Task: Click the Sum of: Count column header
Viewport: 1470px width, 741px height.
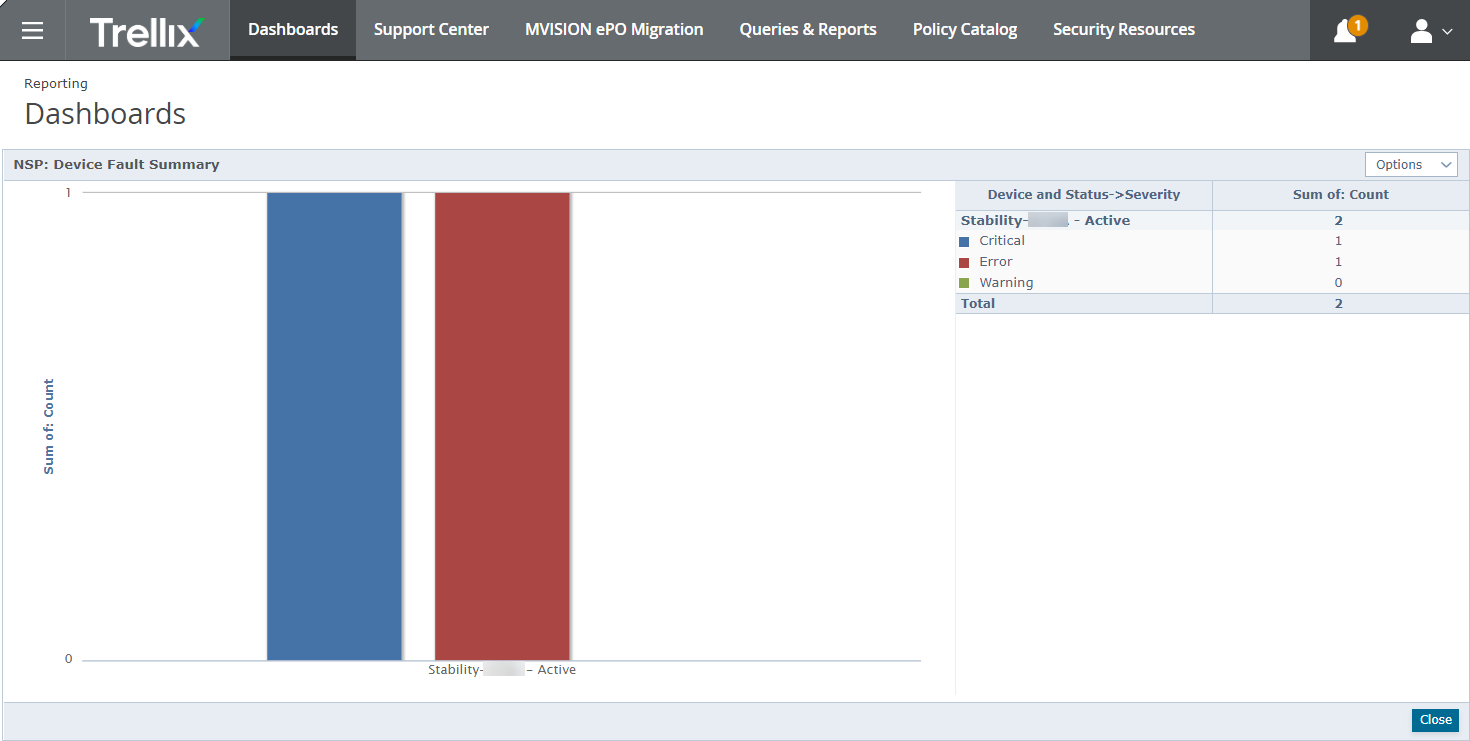Action: tap(1340, 195)
